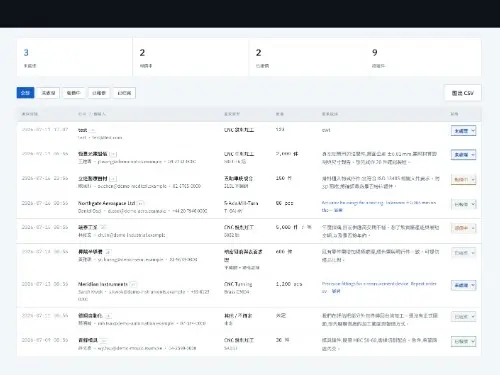Screen dimensions: 500x375
Task: Expand the Northgate Aerospace description via '展開' link
Action: (338, 210)
